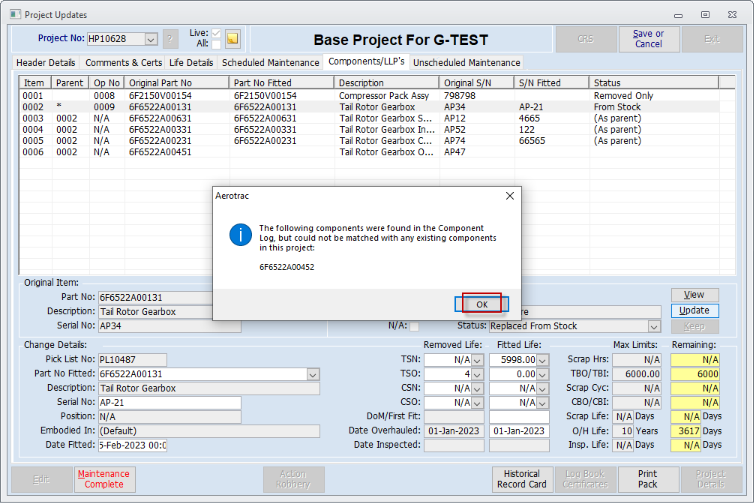Click the Print Pack button

[648, 479]
